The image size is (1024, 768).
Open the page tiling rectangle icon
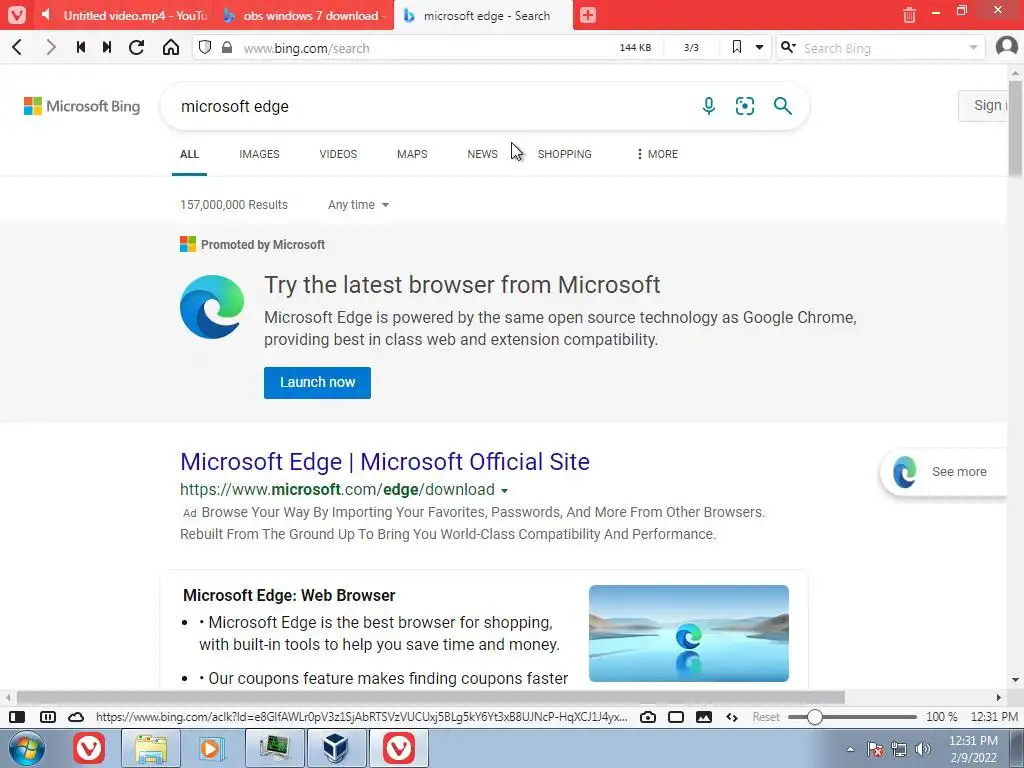(676, 717)
